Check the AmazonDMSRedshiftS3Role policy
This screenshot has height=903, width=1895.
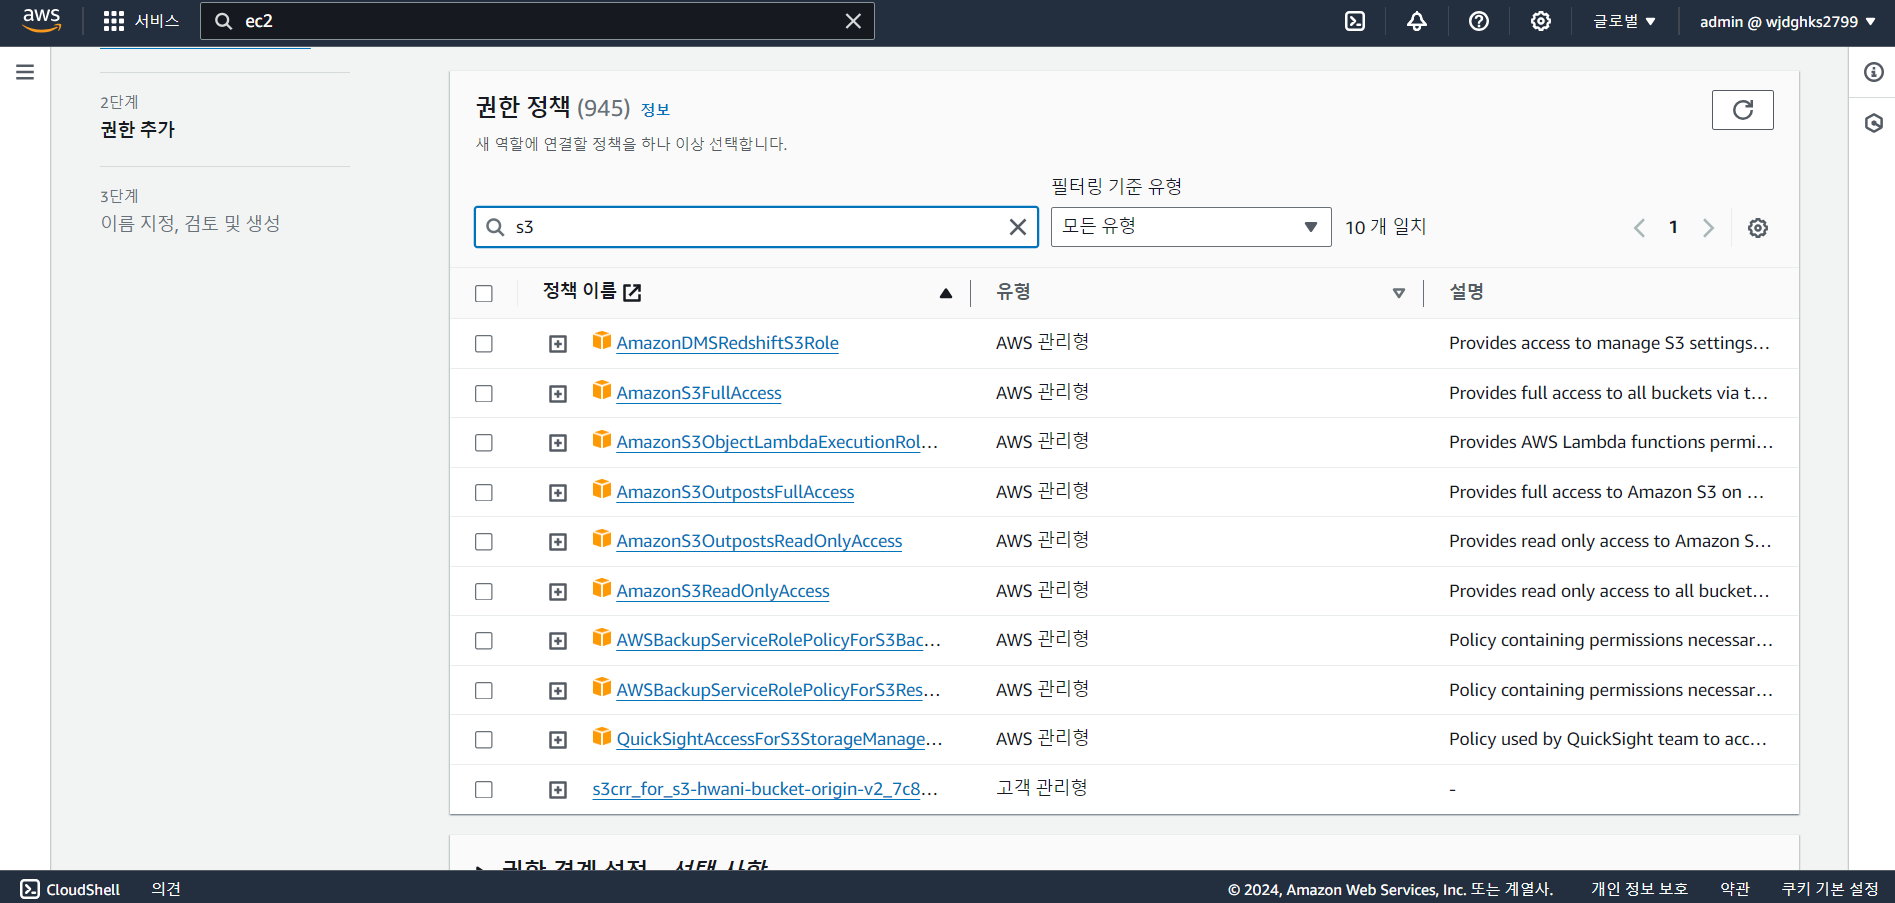[x=484, y=344]
